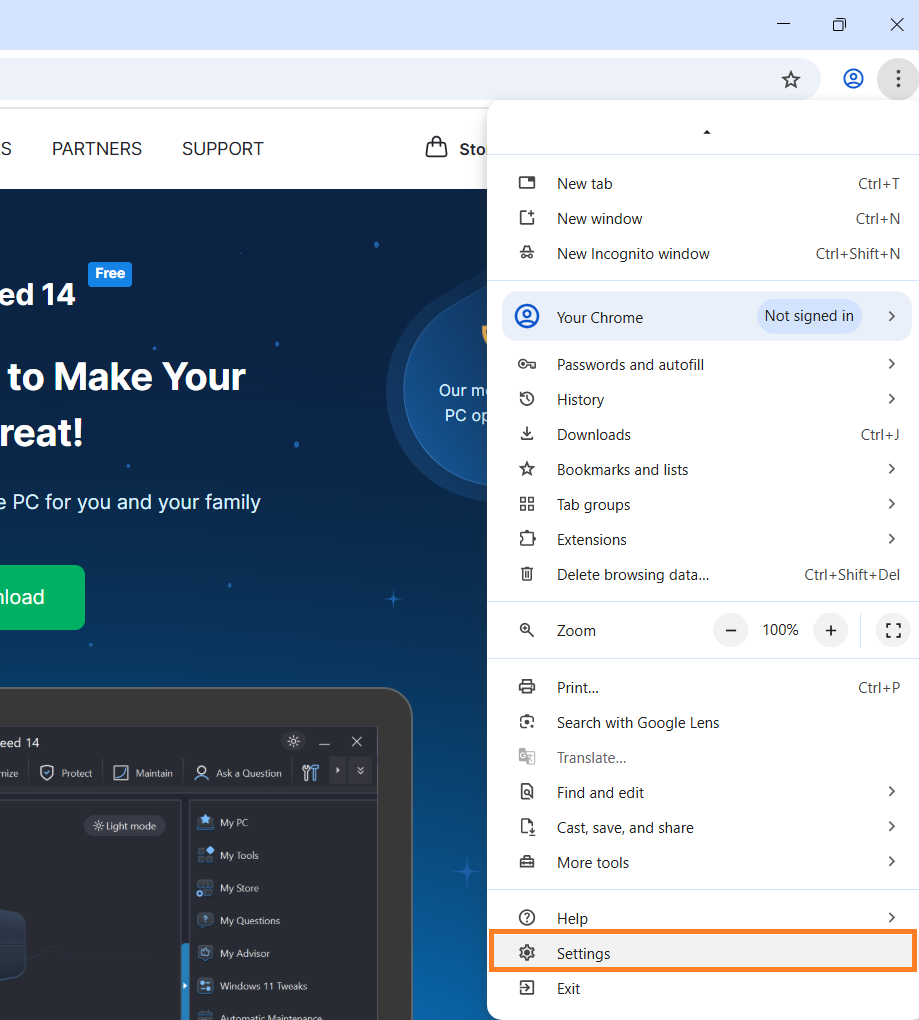Image resolution: width=919 pixels, height=1020 pixels.
Task: Click the zoom in plus button
Action: 830,630
